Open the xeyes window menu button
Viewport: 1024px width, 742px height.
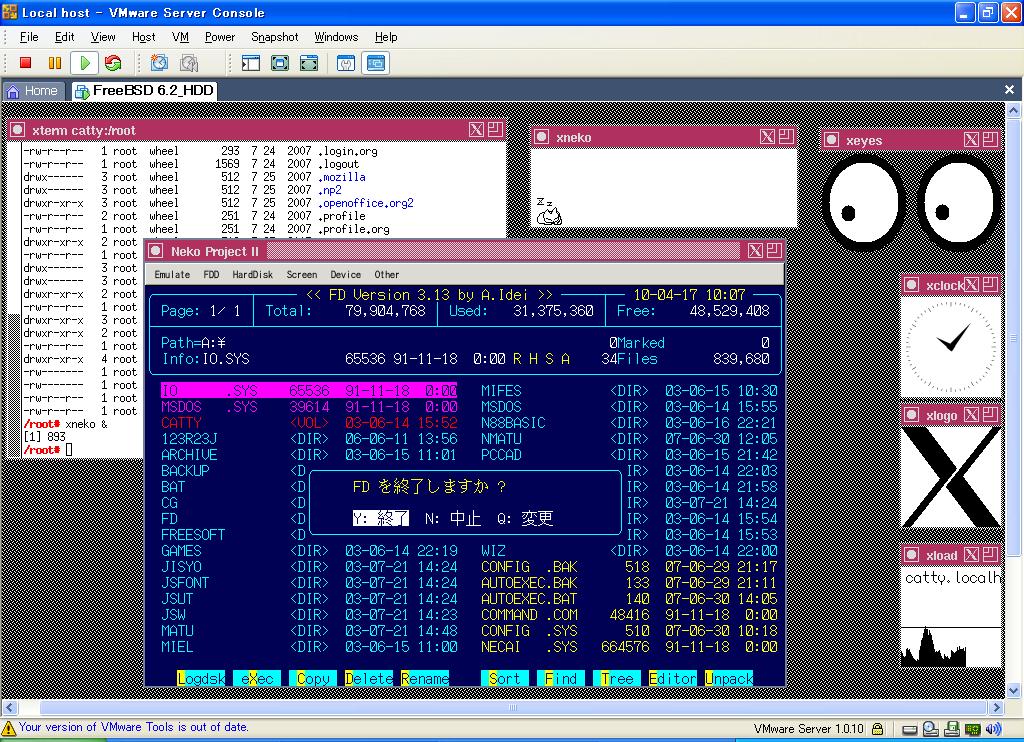831,140
